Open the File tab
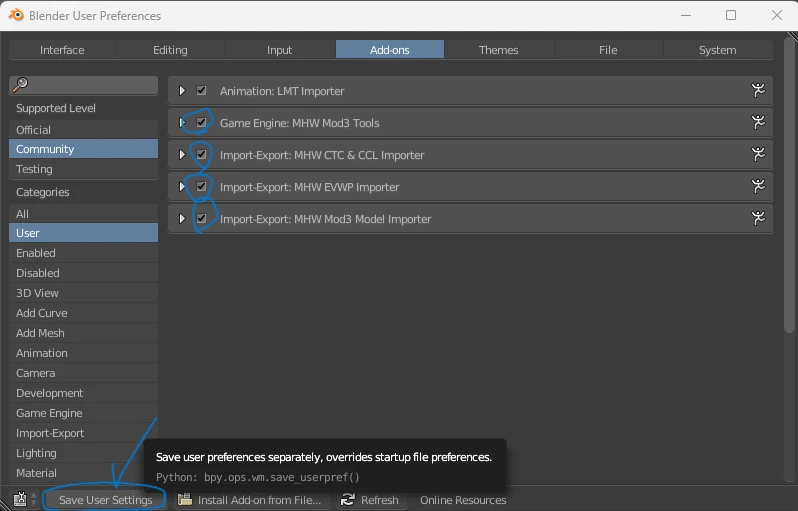Viewport: 798px width, 511px height. coord(608,50)
